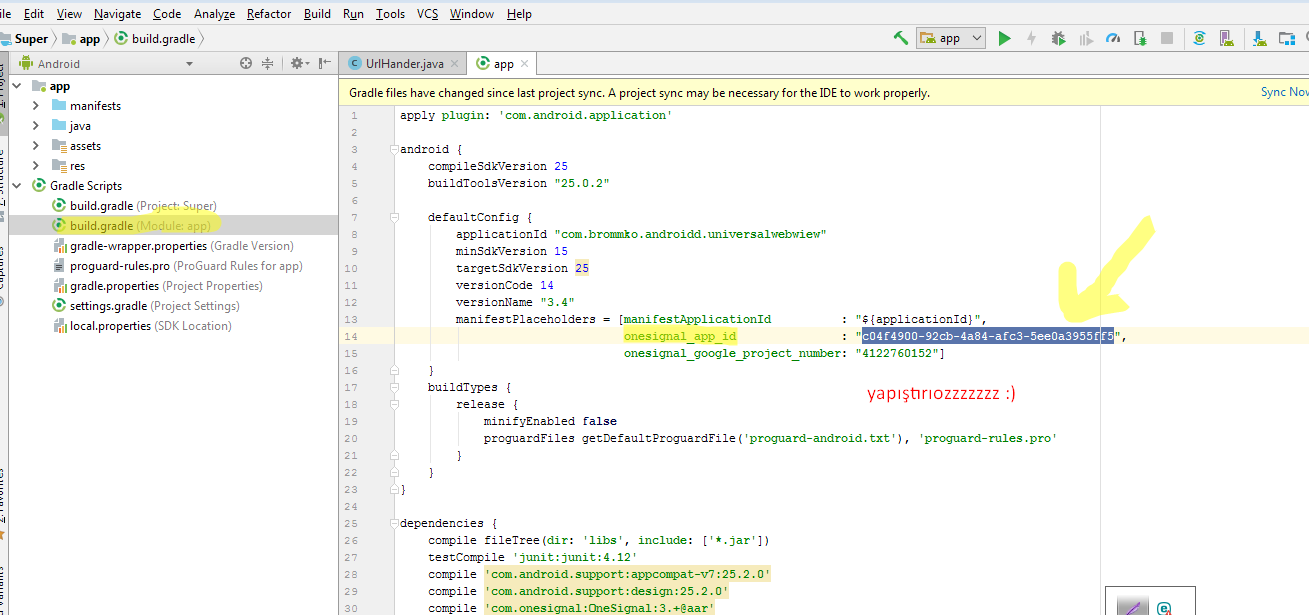Click Attach debugger to Android process icon
This screenshot has height=615, width=1309.
pyautogui.click(x=1140, y=38)
